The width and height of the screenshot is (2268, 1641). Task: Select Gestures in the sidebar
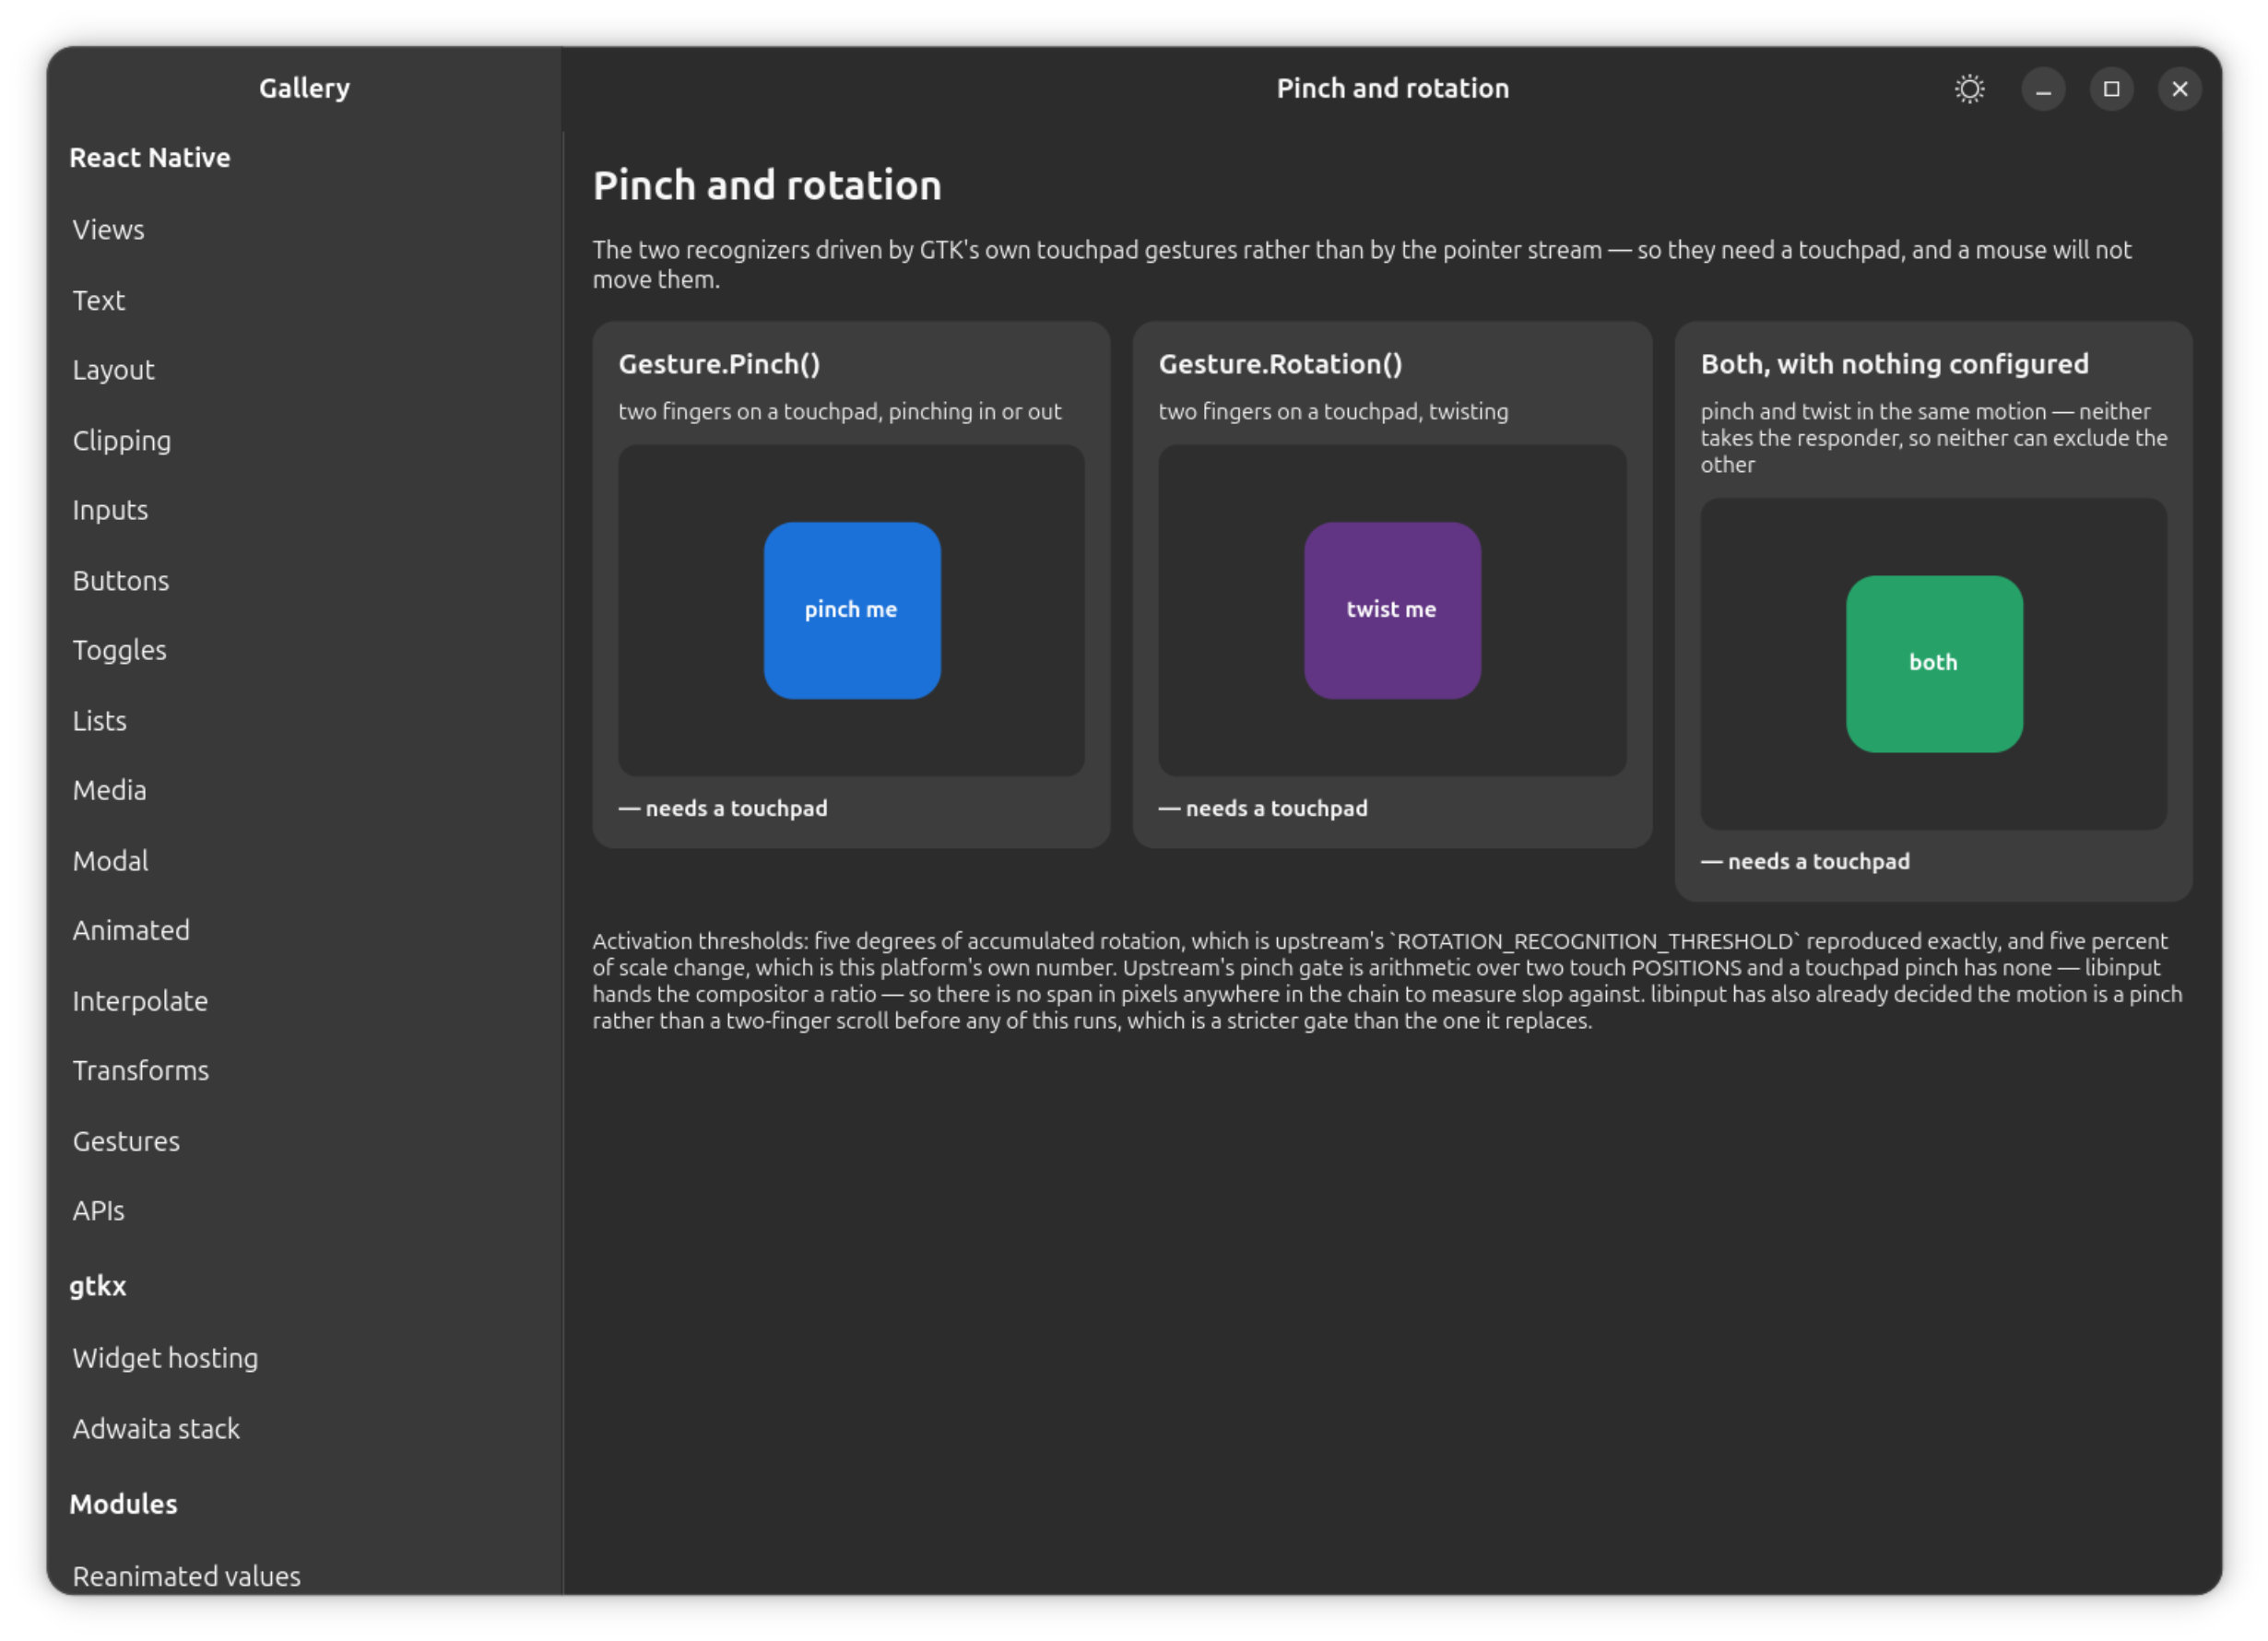pos(304,1141)
